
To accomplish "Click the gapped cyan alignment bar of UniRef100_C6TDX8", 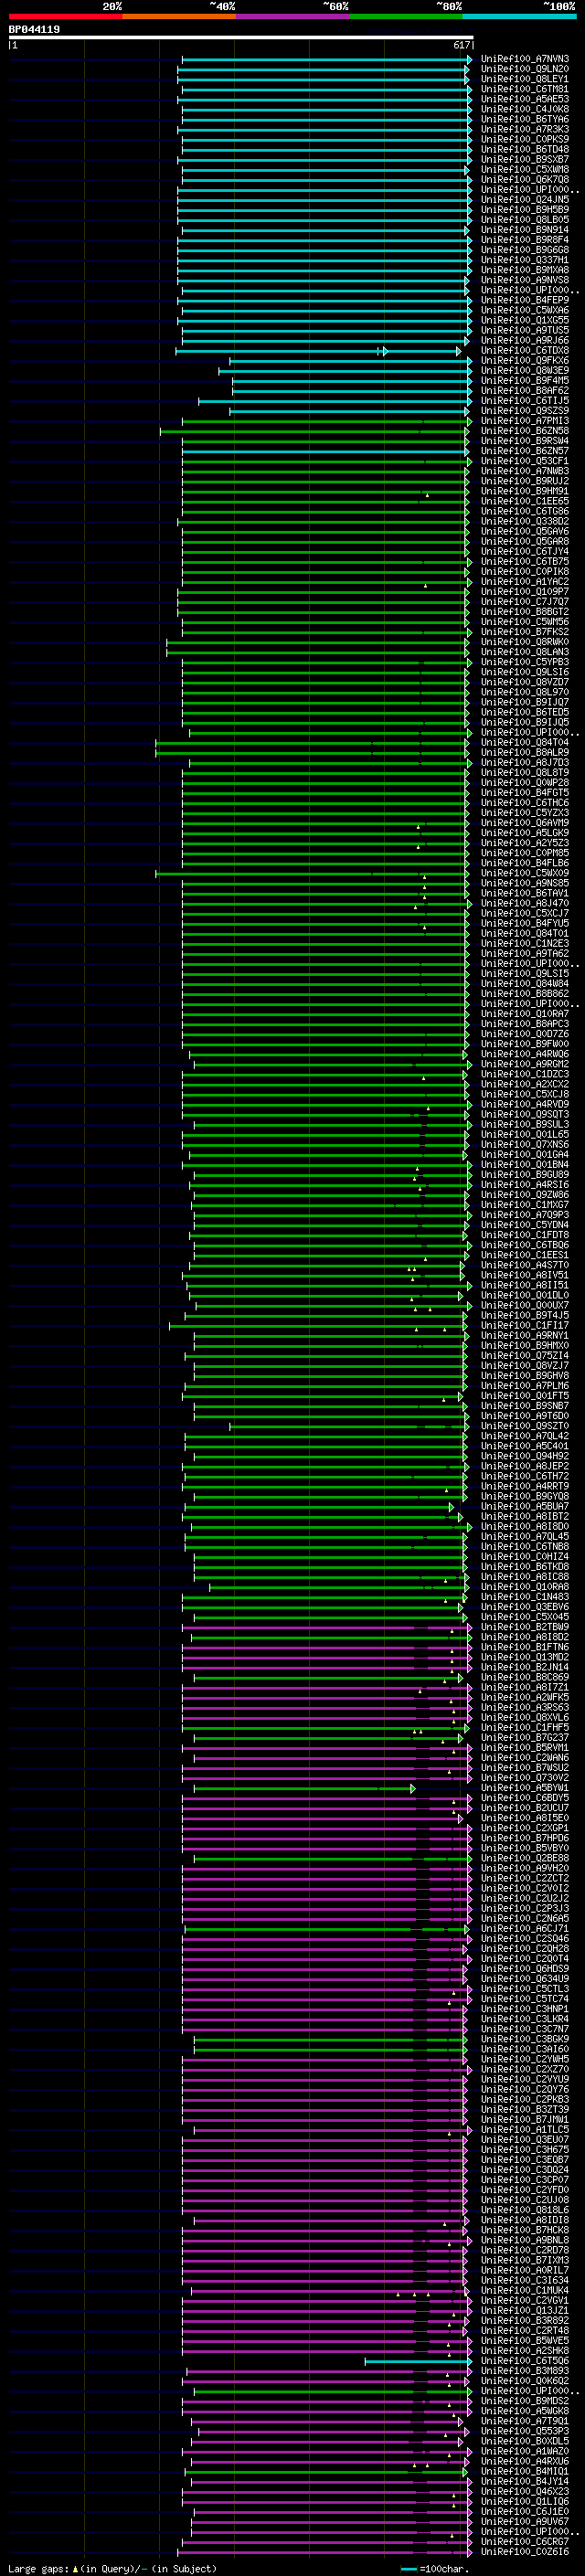I will (x=319, y=351).
